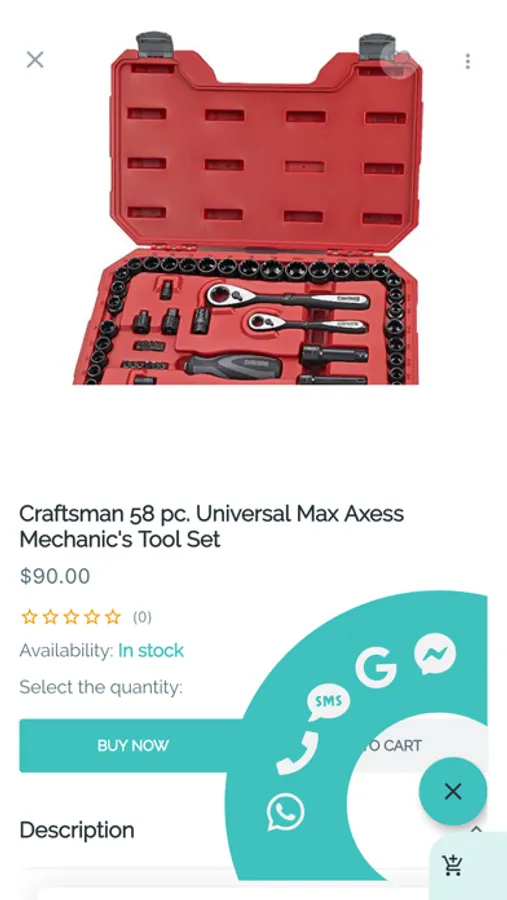Open the SMS chat bubble icon
The height and width of the screenshot is (900, 507).
coord(328,702)
